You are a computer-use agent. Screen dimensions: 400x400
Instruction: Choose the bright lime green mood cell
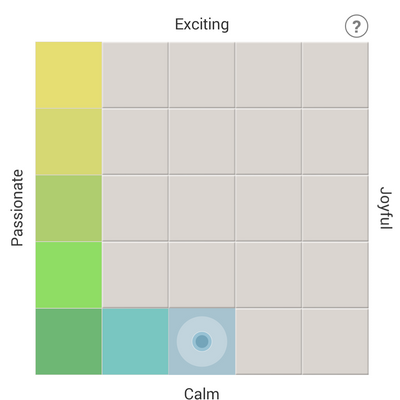click(x=69, y=275)
